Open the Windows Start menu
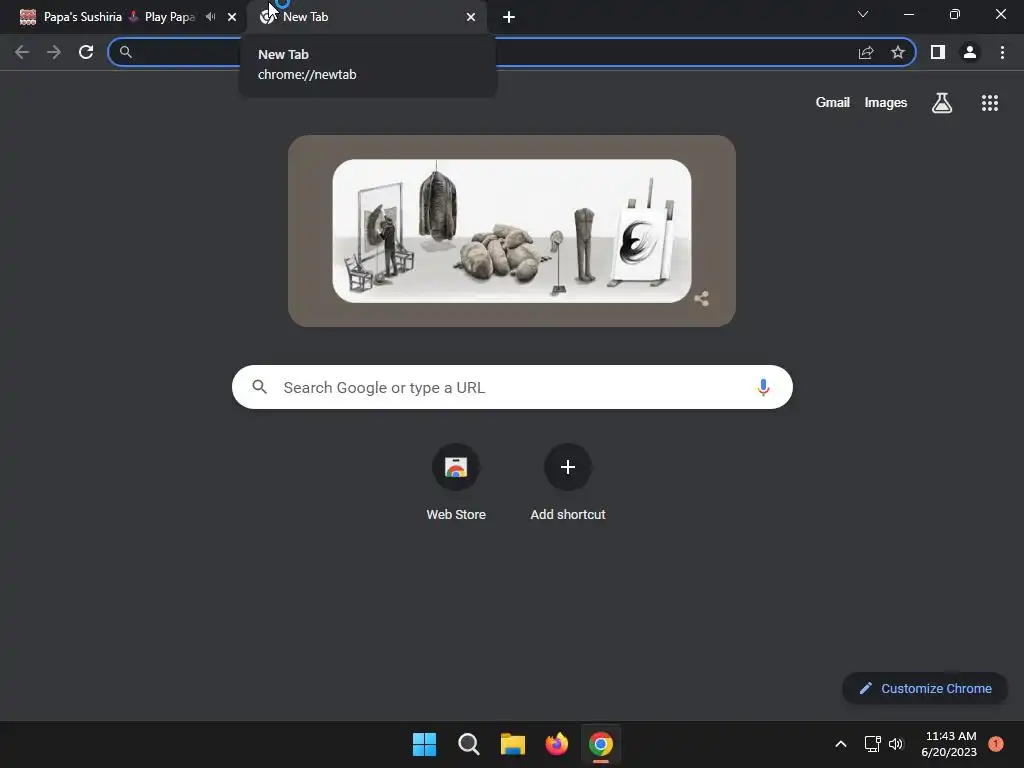The height and width of the screenshot is (768, 1024). 424,744
